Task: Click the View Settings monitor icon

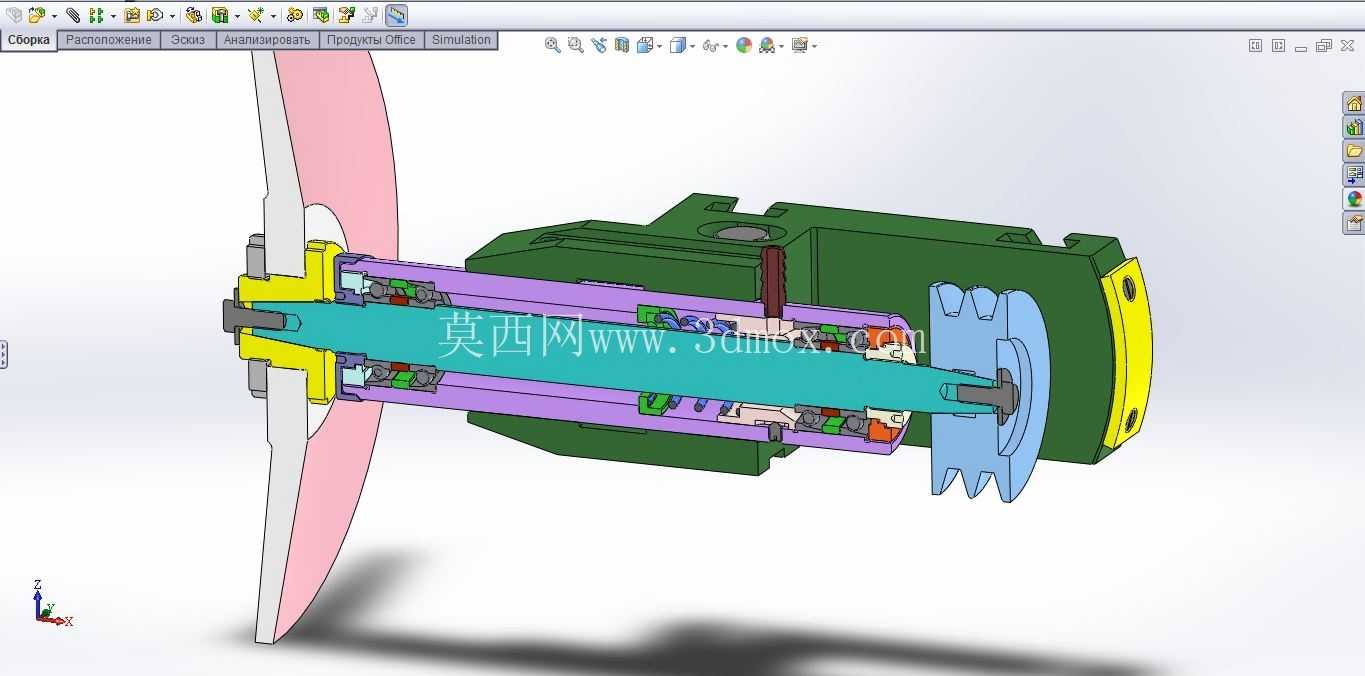Action: click(800, 45)
